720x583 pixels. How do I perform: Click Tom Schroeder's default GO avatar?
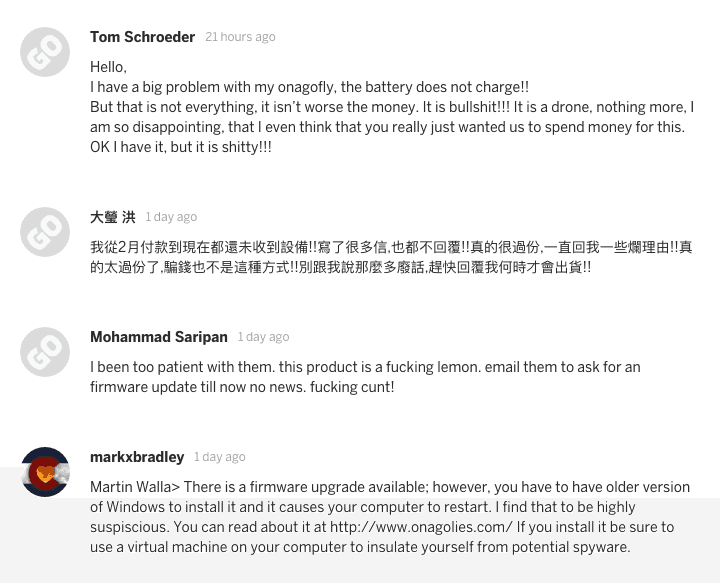45,52
